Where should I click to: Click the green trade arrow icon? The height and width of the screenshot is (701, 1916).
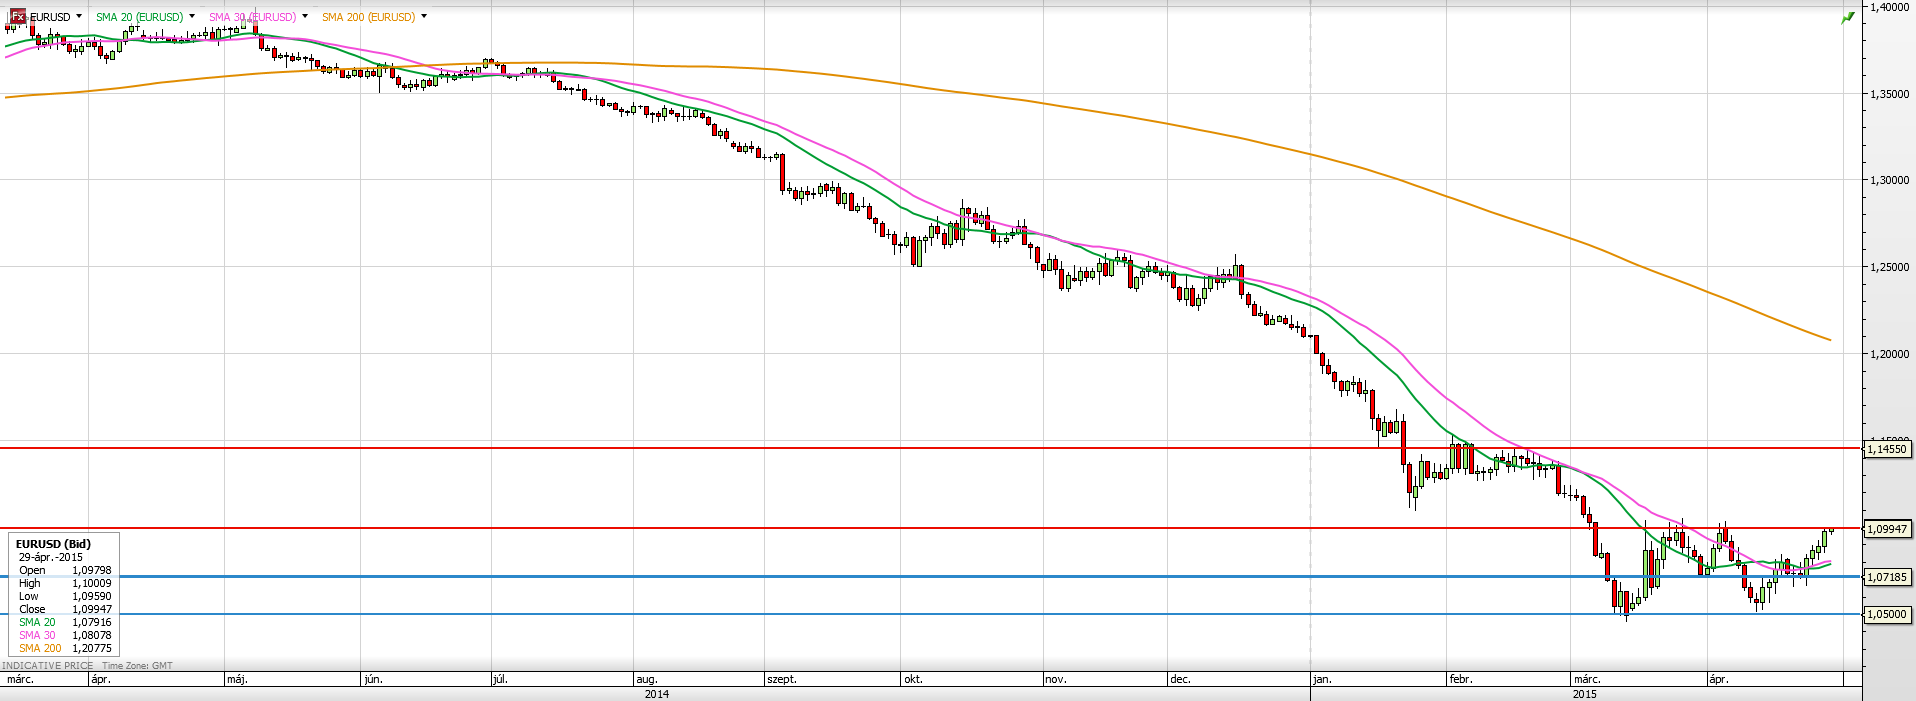click(x=1848, y=17)
